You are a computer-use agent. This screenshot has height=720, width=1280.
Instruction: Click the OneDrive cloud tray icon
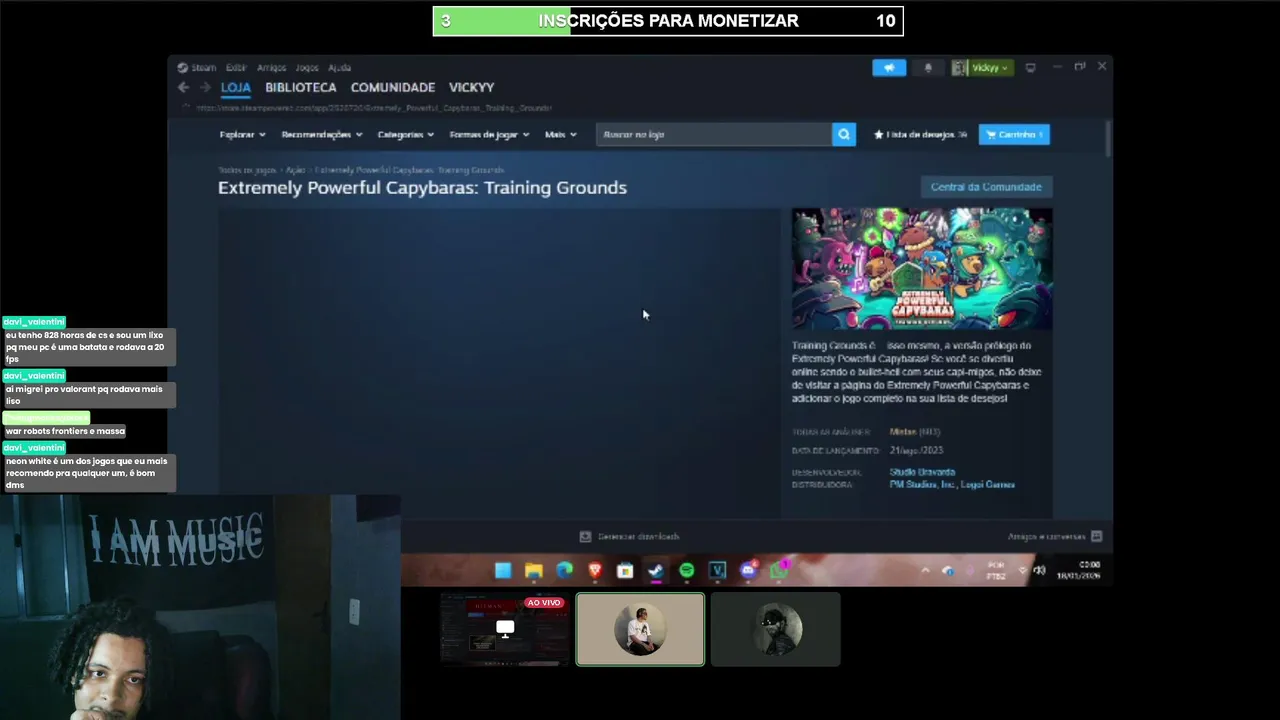(x=948, y=571)
